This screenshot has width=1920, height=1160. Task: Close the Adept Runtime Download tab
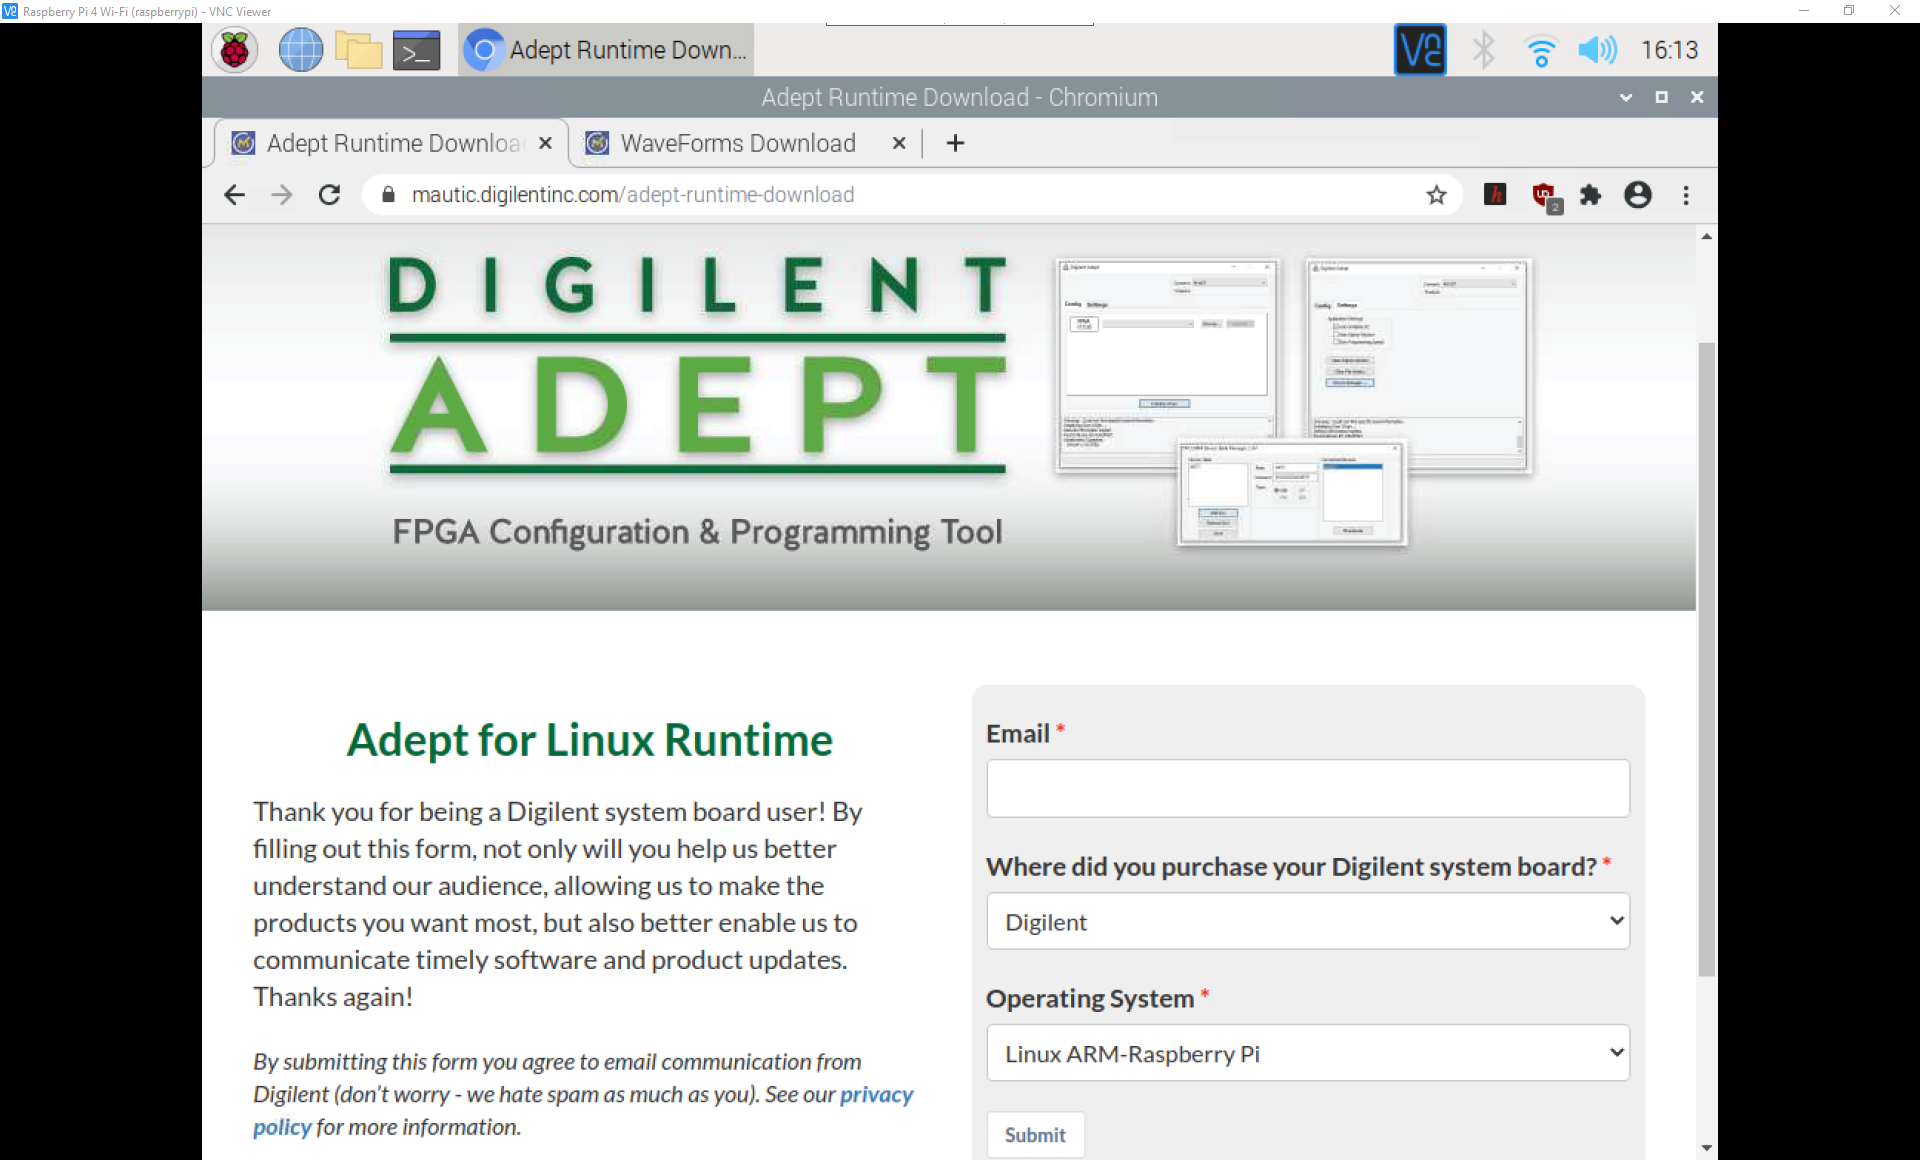point(545,143)
